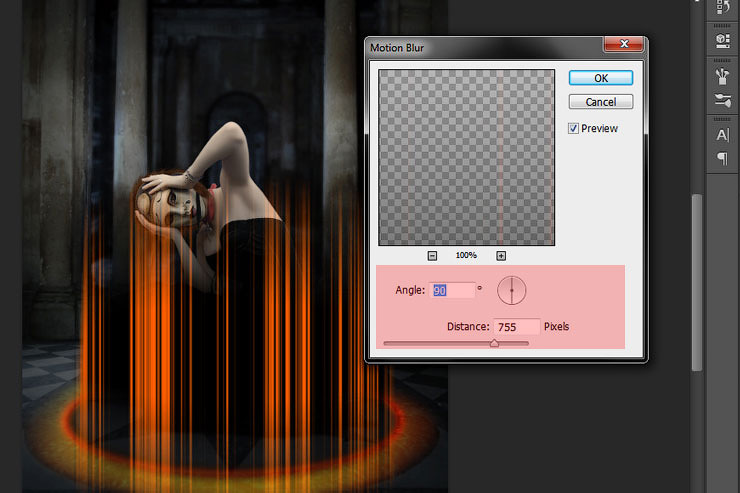
Task: Open the History panel icon
Action: [723, 8]
